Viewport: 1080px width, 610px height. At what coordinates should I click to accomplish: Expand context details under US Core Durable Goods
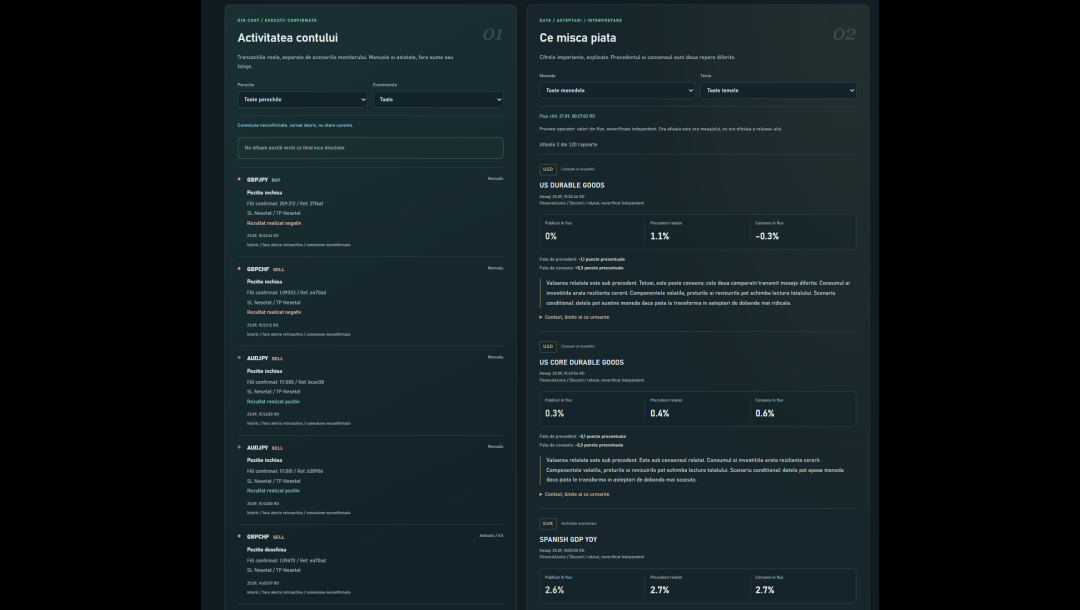click(x=574, y=494)
